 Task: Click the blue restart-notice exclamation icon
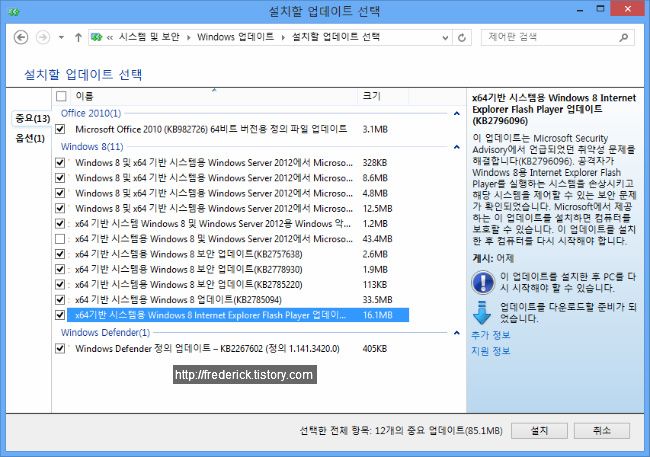click(483, 282)
